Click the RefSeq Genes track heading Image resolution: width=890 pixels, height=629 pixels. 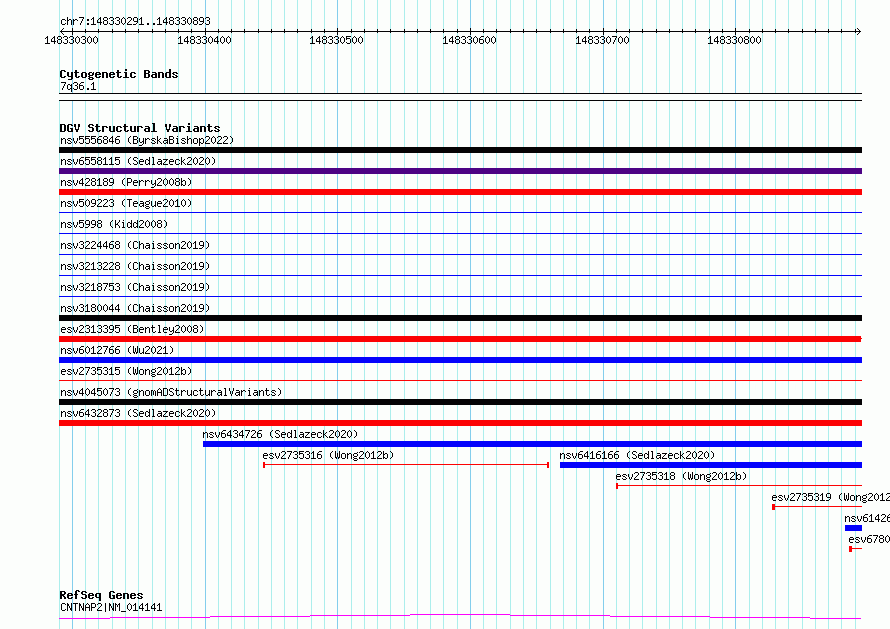101,595
